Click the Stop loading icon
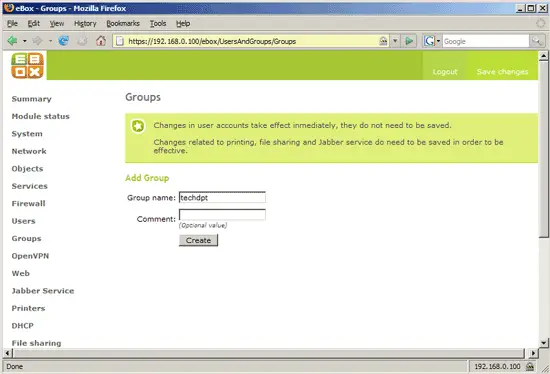The image size is (550, 374). tap(82, 41)
